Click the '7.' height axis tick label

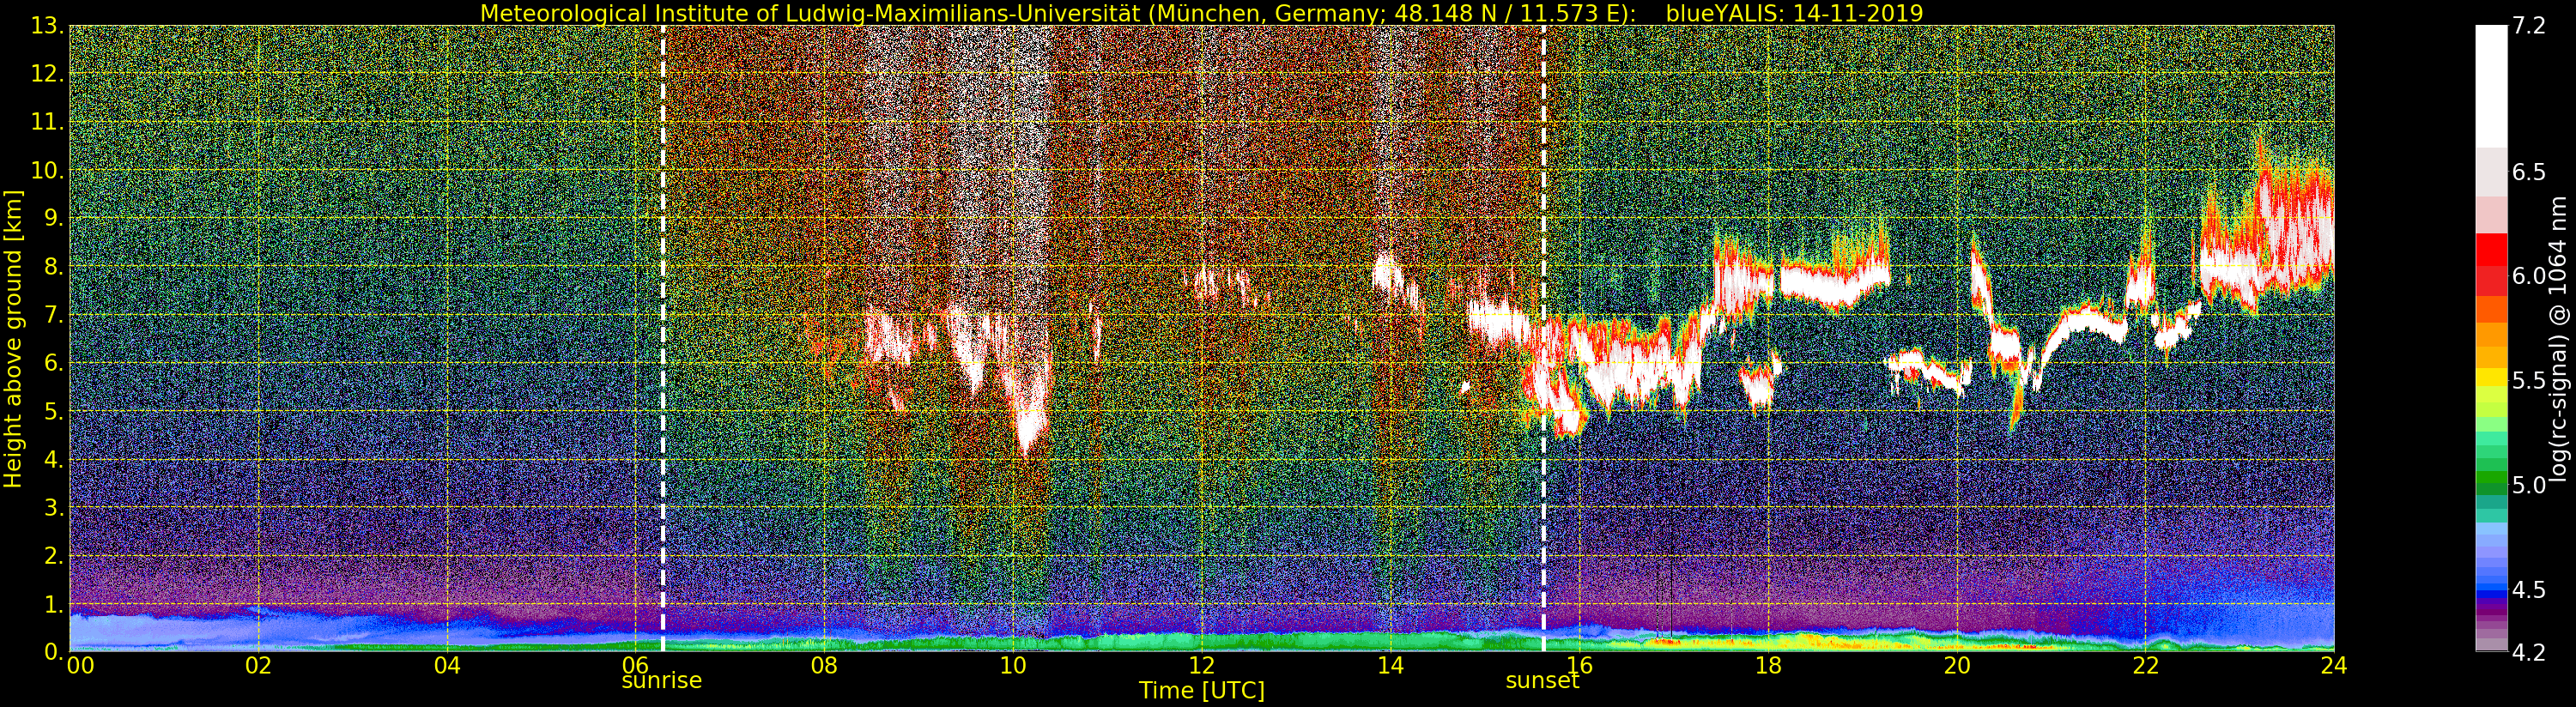point(54,315)
